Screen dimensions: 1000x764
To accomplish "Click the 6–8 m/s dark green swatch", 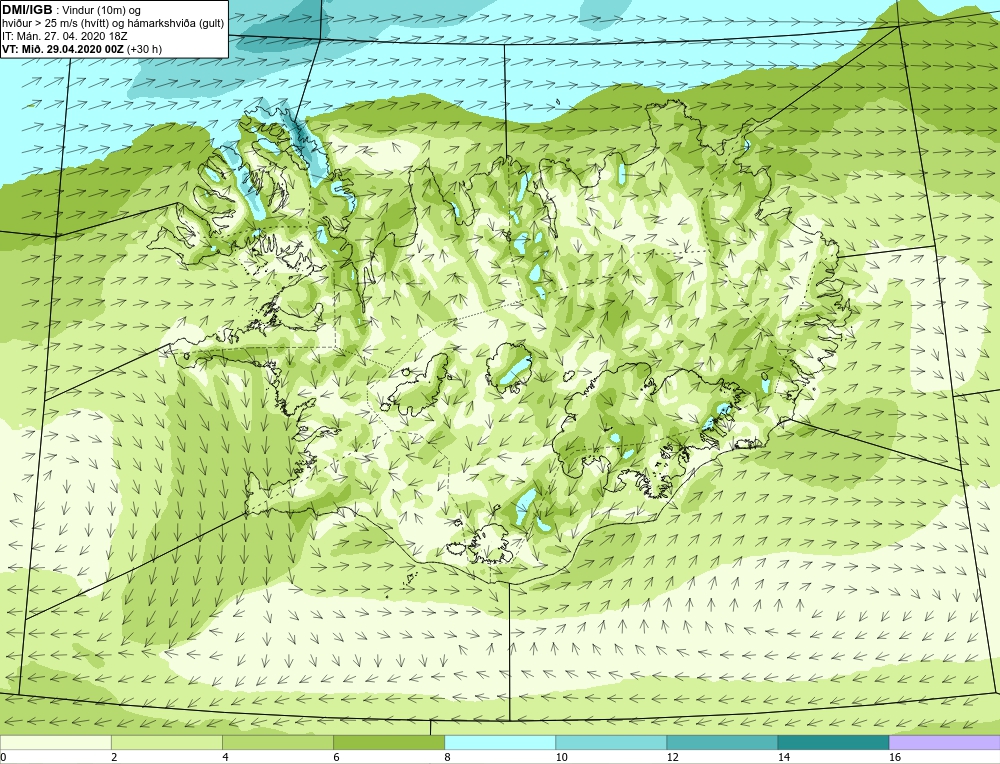I will [x=388, y=742].
